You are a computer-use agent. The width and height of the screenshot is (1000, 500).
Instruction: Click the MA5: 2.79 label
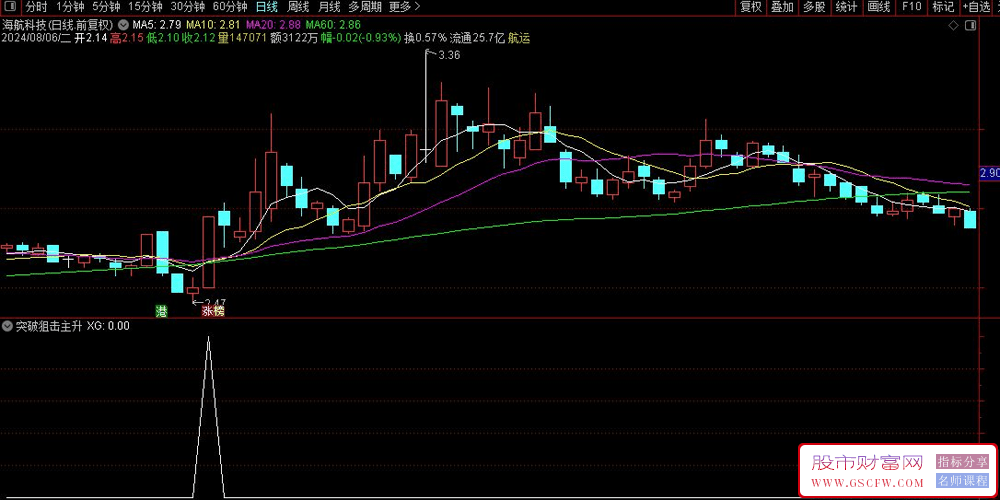[x=156, y=25]
